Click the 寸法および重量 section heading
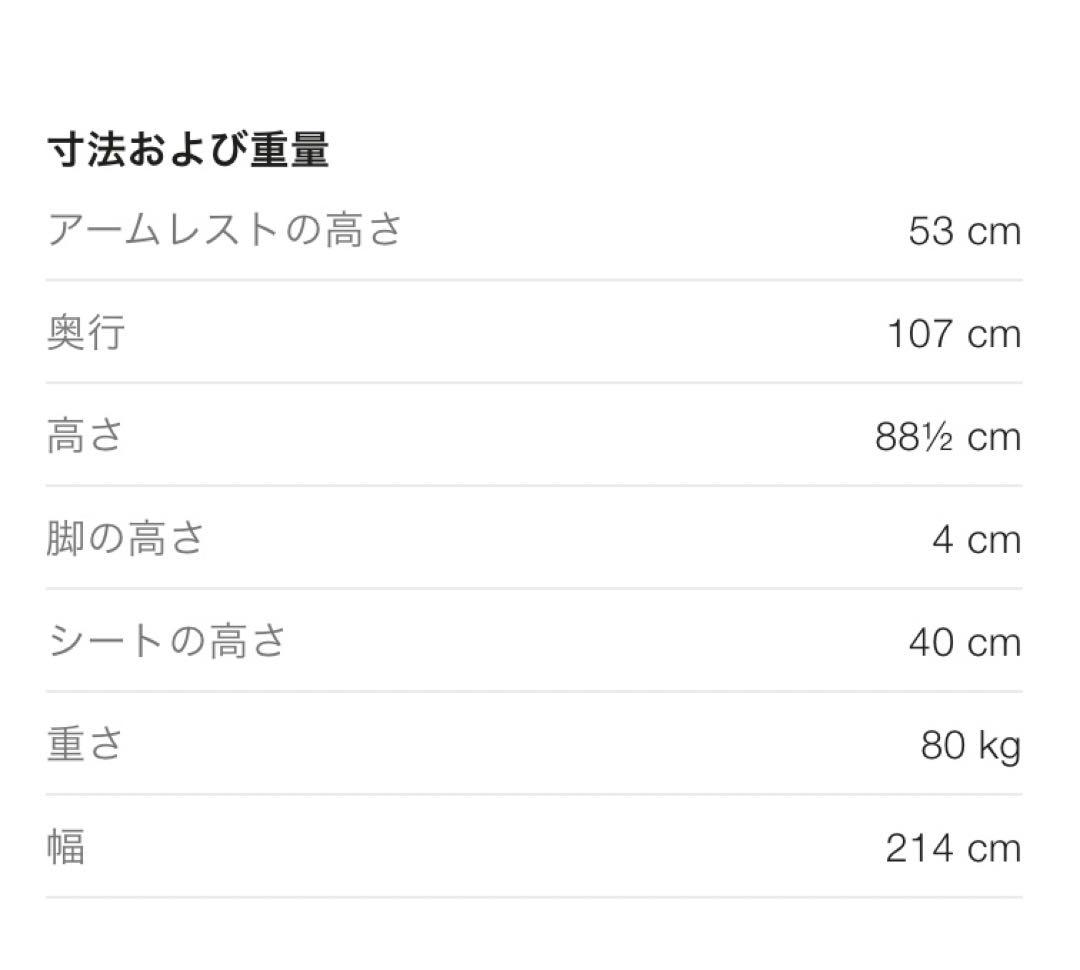The height and width of the screenshot is (970, 1080). (188, 151)
